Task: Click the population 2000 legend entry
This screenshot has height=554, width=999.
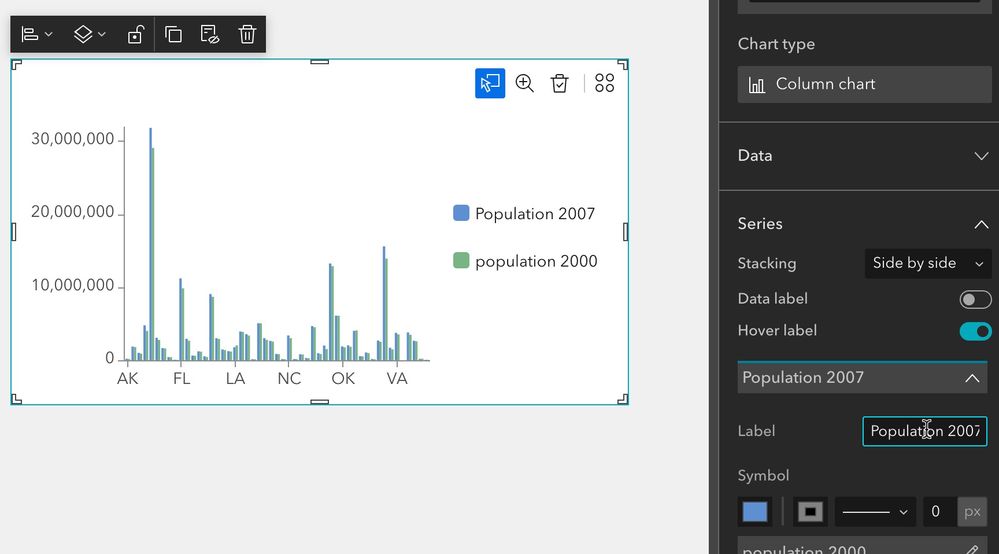Action: pos(525,261)
